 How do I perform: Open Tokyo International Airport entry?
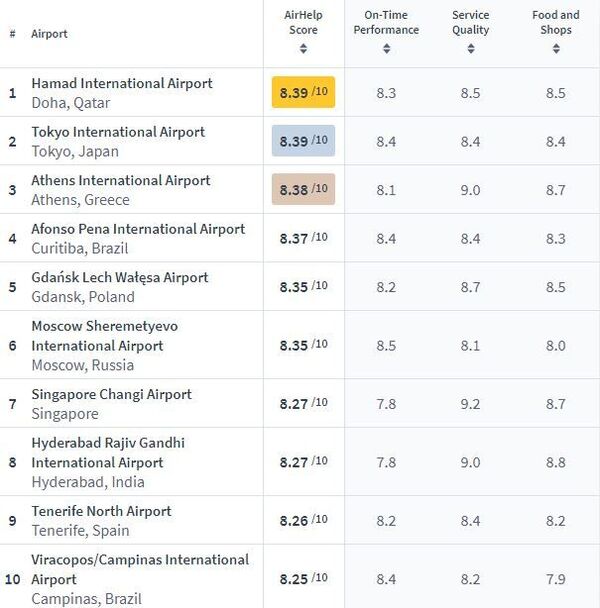[x=118, y=132]
